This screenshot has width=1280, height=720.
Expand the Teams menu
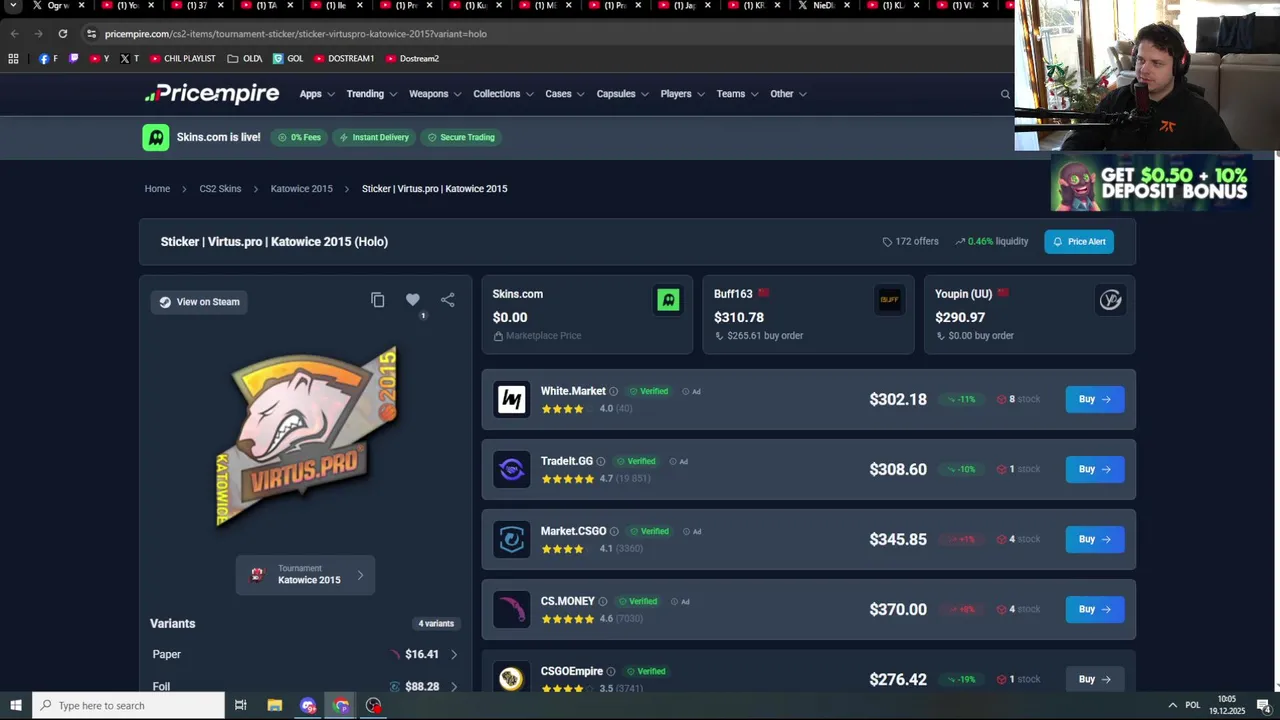(x=737, y=94)
